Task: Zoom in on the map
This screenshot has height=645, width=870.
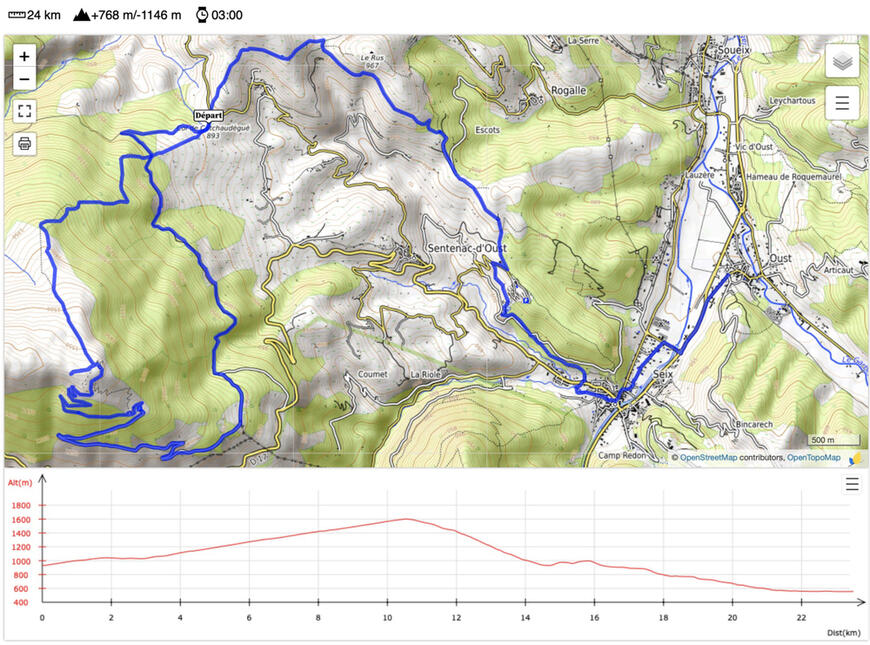Action: click(x=24, y=57)
